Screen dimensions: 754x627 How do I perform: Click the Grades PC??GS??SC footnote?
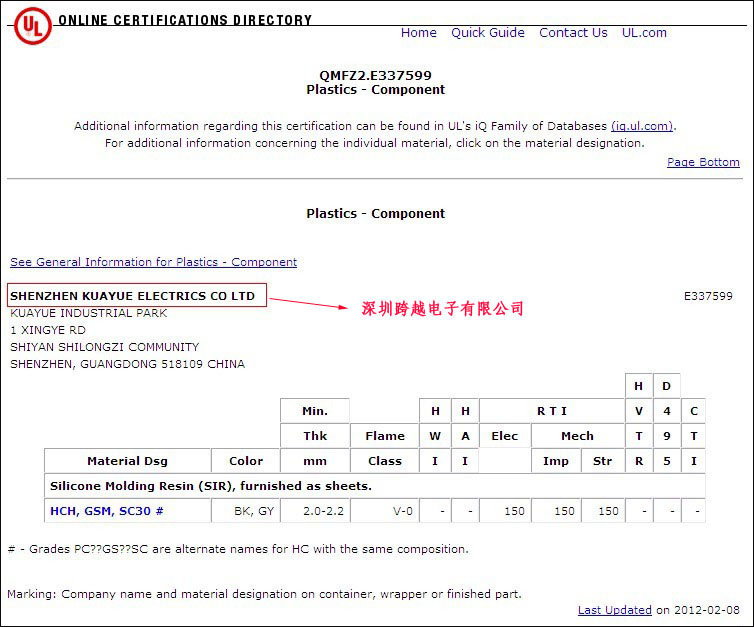[x=239, y=549]
